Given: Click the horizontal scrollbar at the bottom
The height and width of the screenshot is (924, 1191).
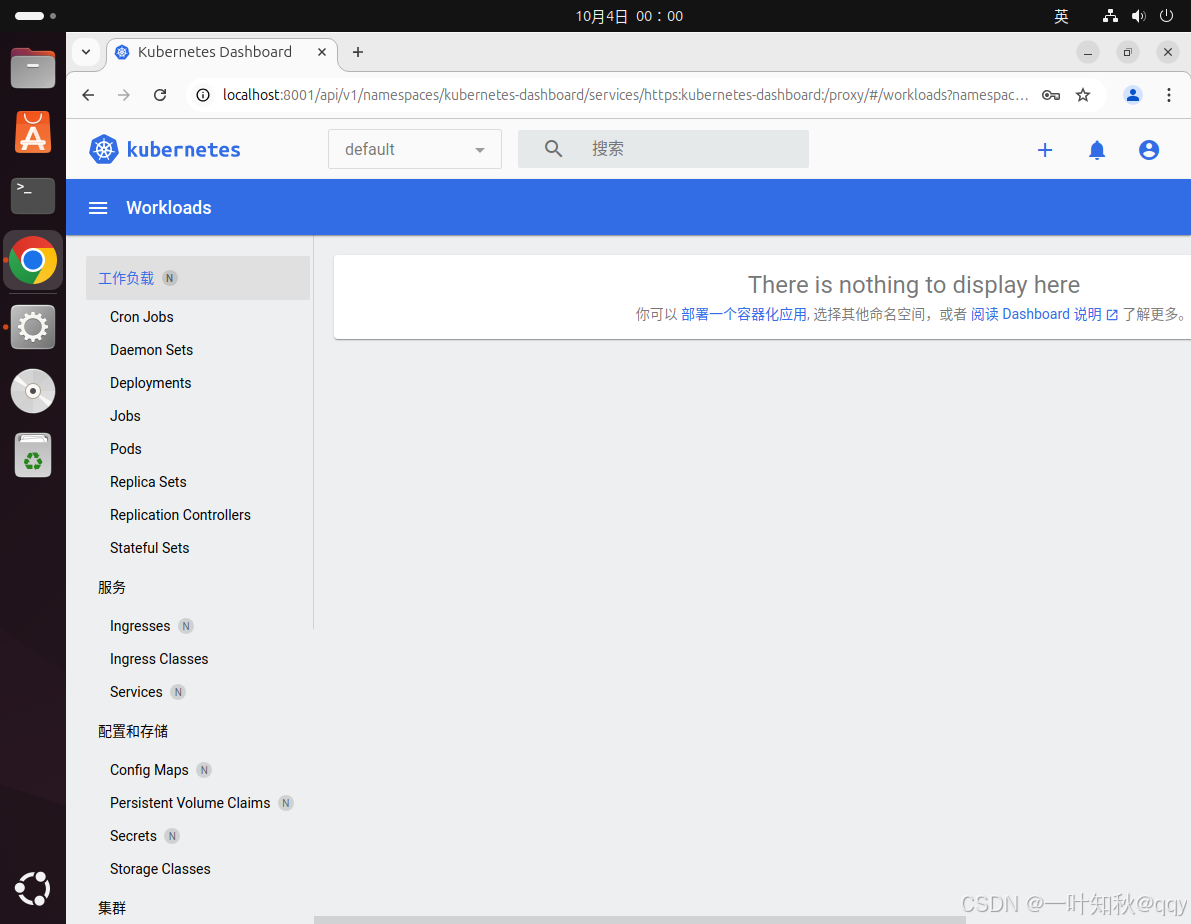Looking at the screenshot, I should (x=640, y=919).
